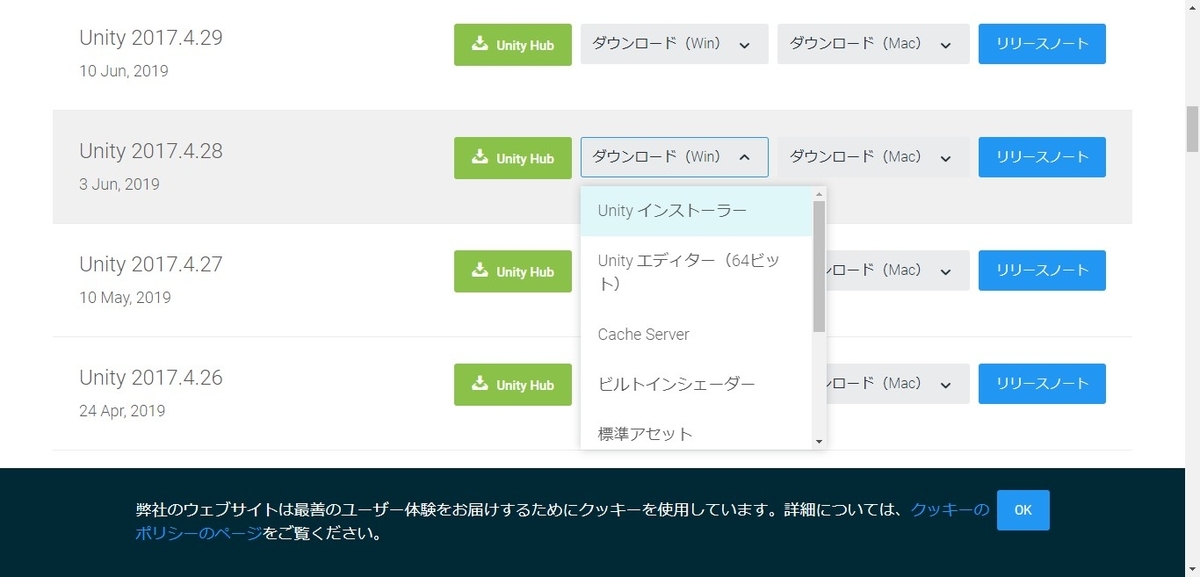The height and width of the screenshot is (577, 1200).
Task: Click the download icon on Unity 2017.4.26 Hub button
Action: 481,383
